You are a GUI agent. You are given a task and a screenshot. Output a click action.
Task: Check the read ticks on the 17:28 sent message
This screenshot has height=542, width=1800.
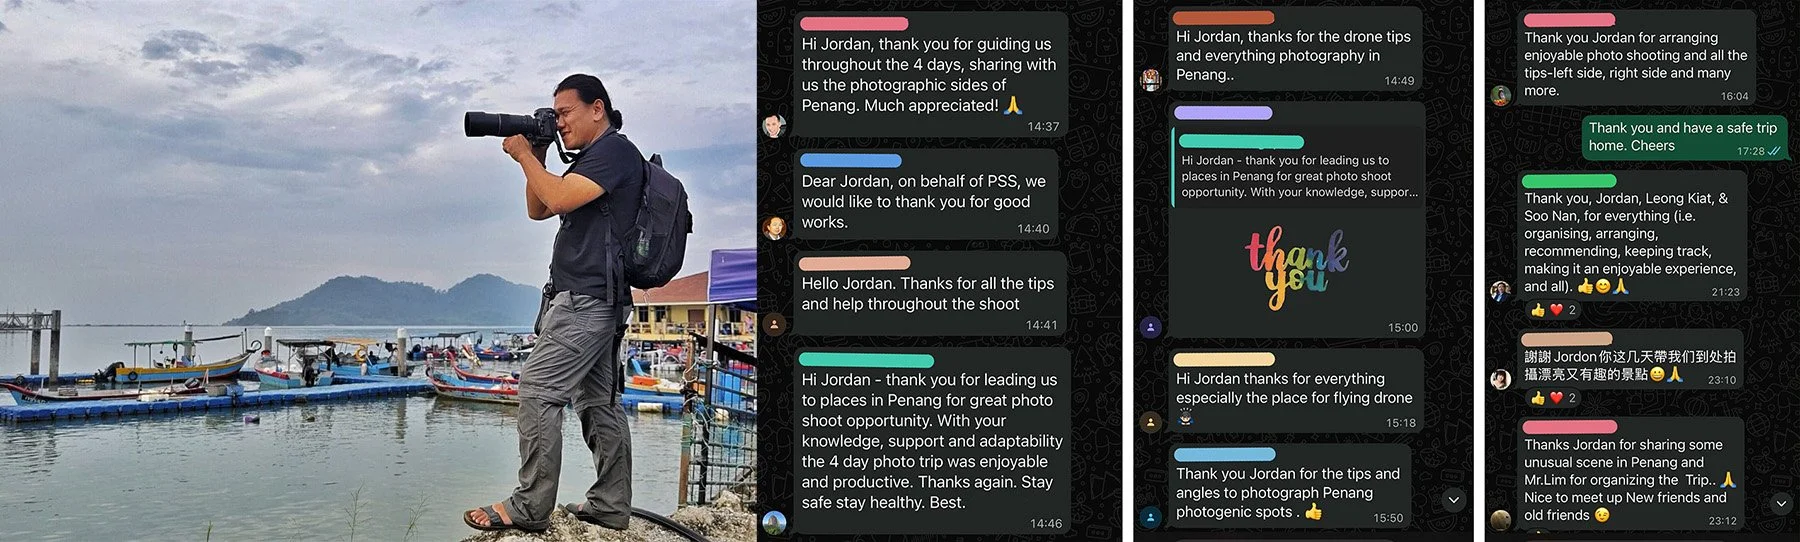coord(1774,151)
